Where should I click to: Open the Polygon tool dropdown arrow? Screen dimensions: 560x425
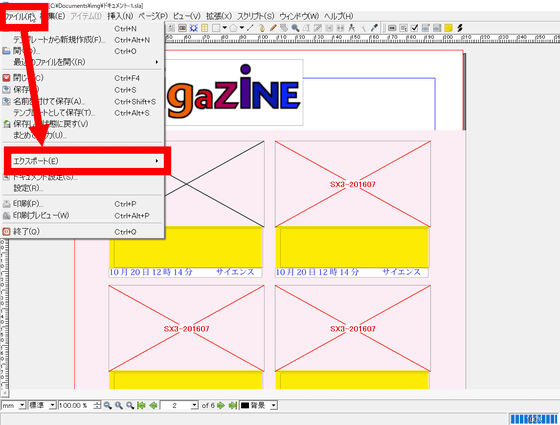tap(242, 28)
